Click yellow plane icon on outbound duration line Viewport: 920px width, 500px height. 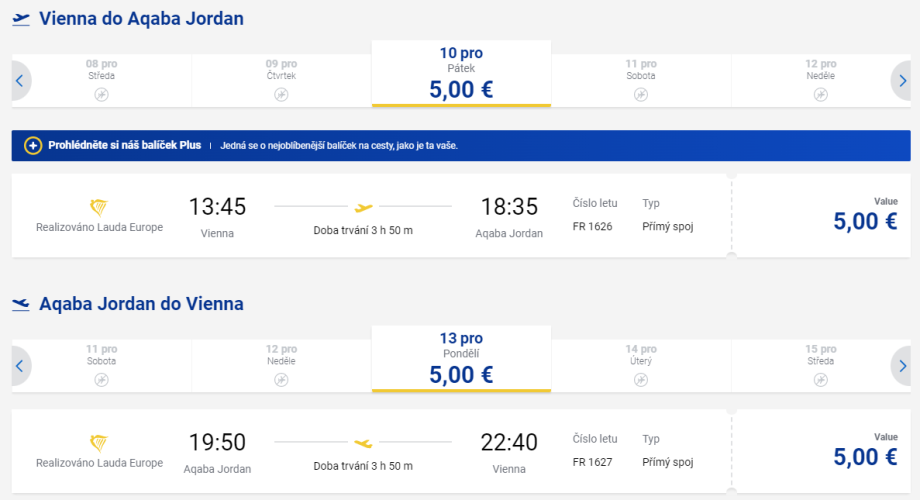click(x=363, y=207)
